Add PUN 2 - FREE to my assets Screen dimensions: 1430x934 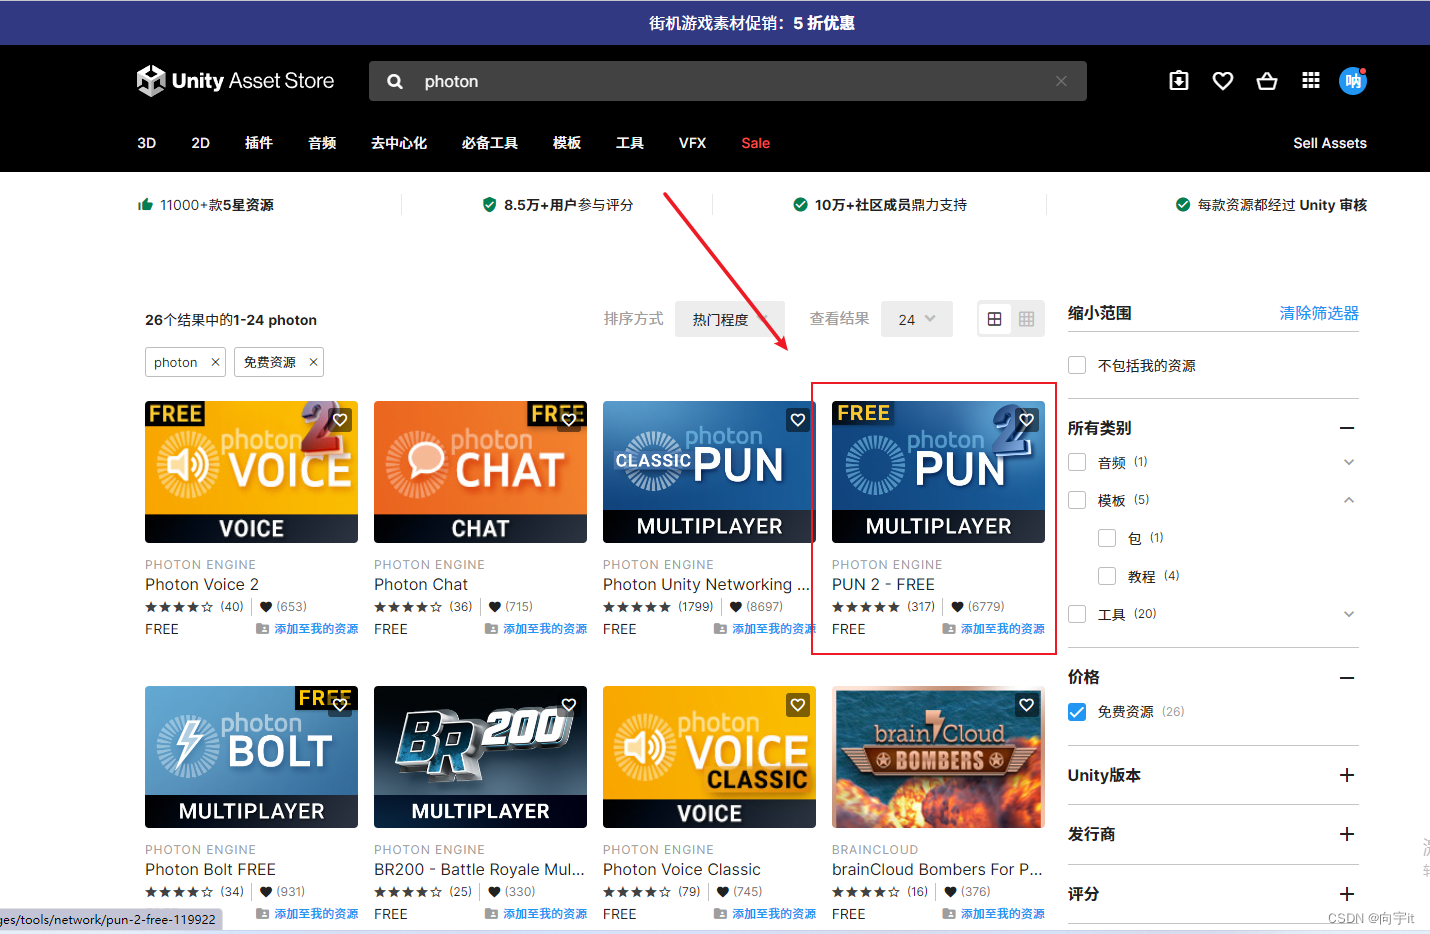[994, 629]
